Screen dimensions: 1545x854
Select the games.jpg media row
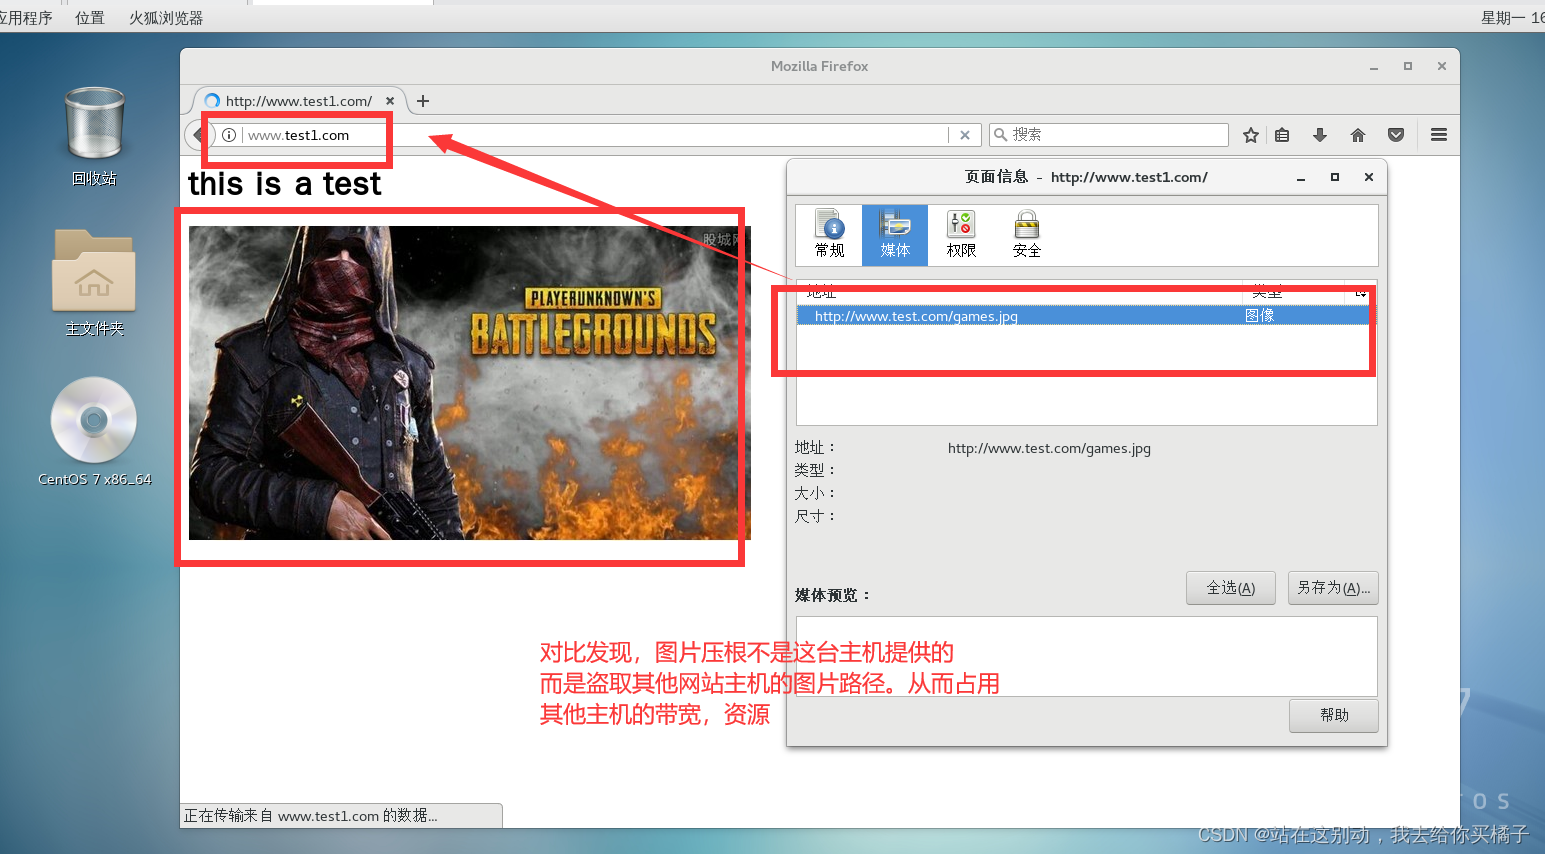point(1085,316)
